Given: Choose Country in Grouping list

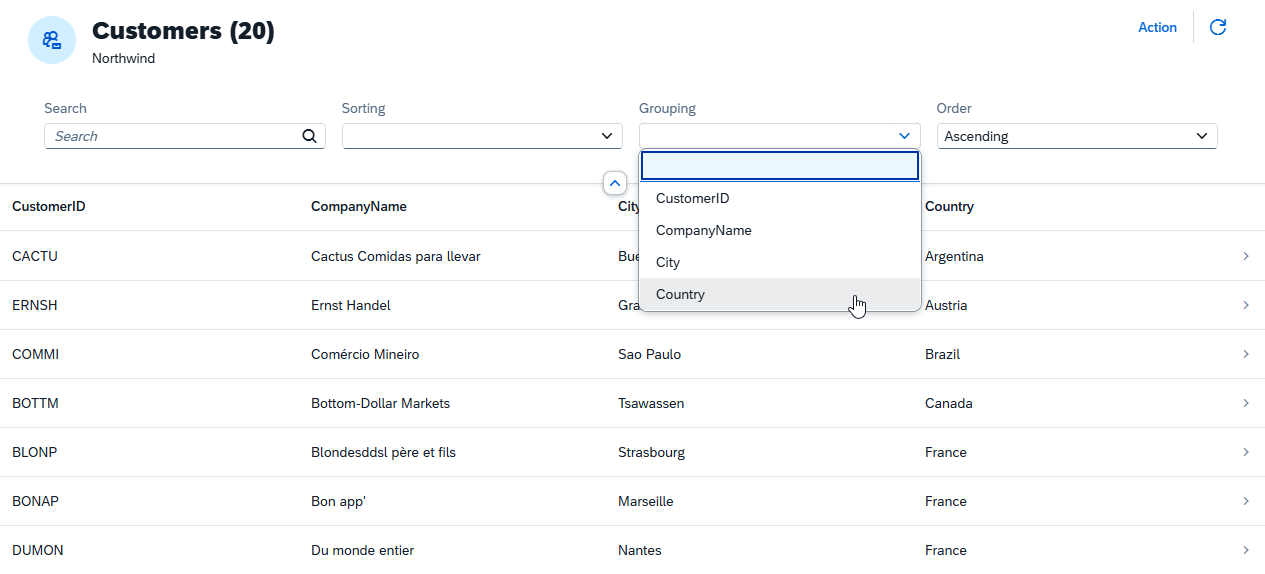Looking at the screenshot, I should [780, 294].
